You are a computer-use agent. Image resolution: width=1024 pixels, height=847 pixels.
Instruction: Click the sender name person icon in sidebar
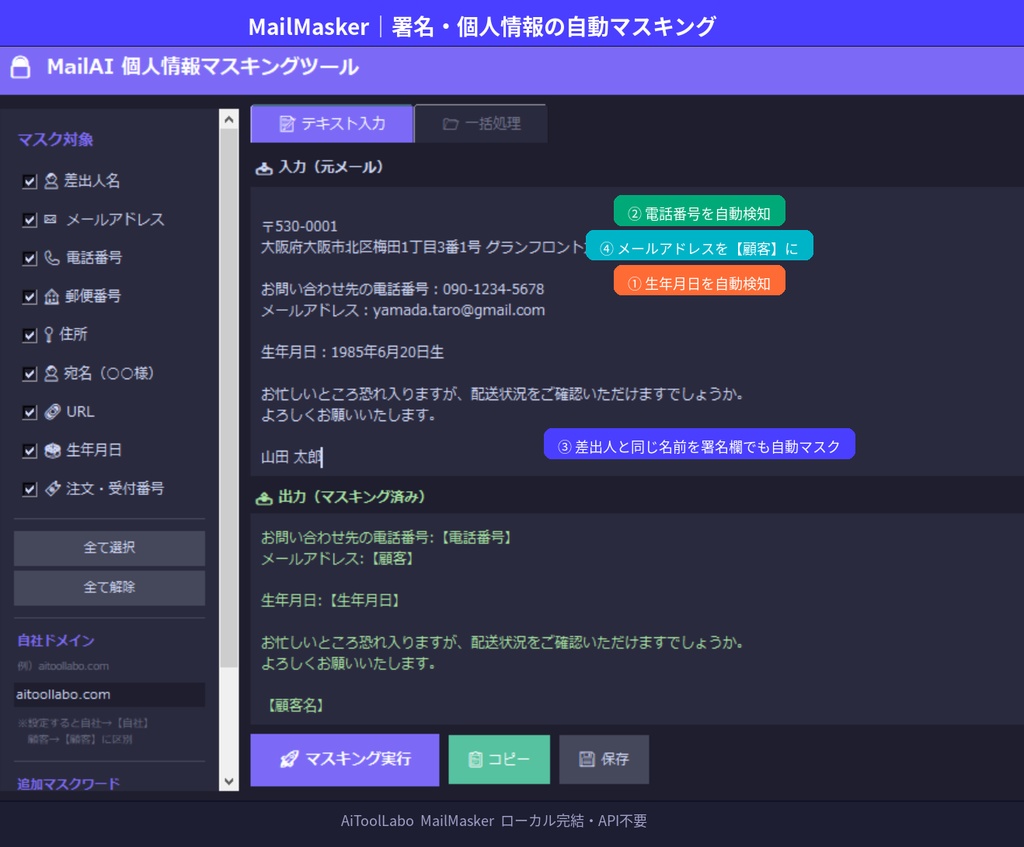click(x=50, y=181)
